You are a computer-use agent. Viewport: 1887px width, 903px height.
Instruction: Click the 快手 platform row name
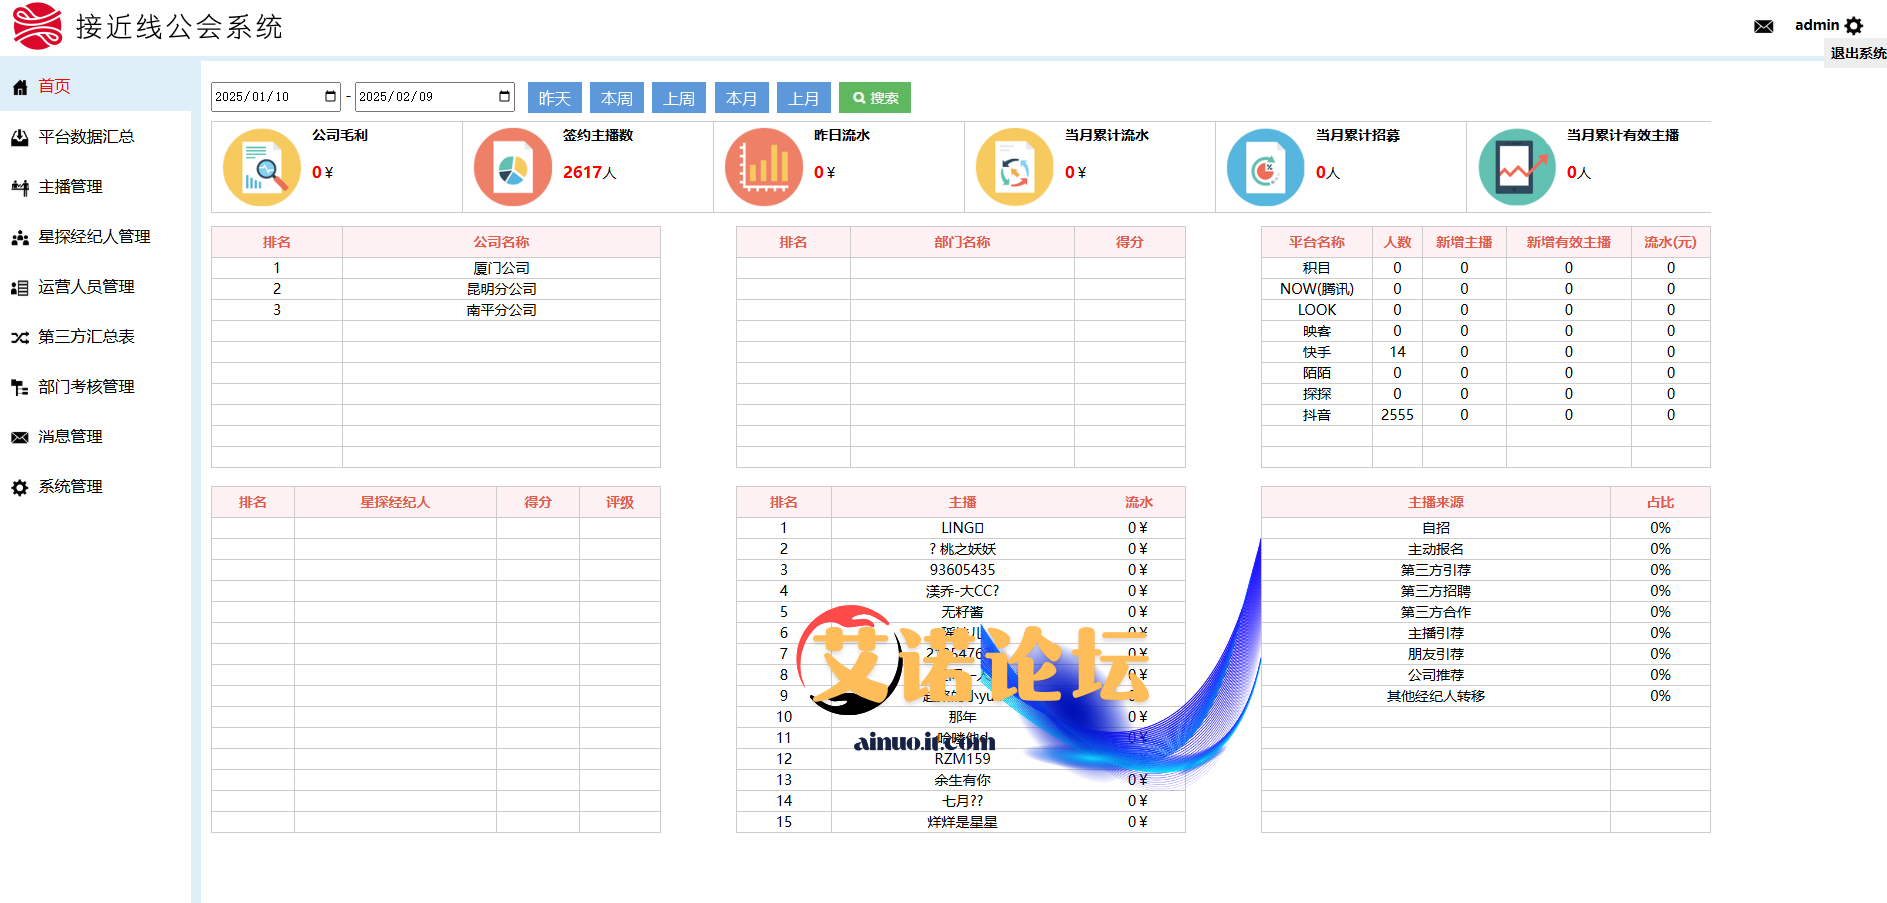(x=1317, y=352)
